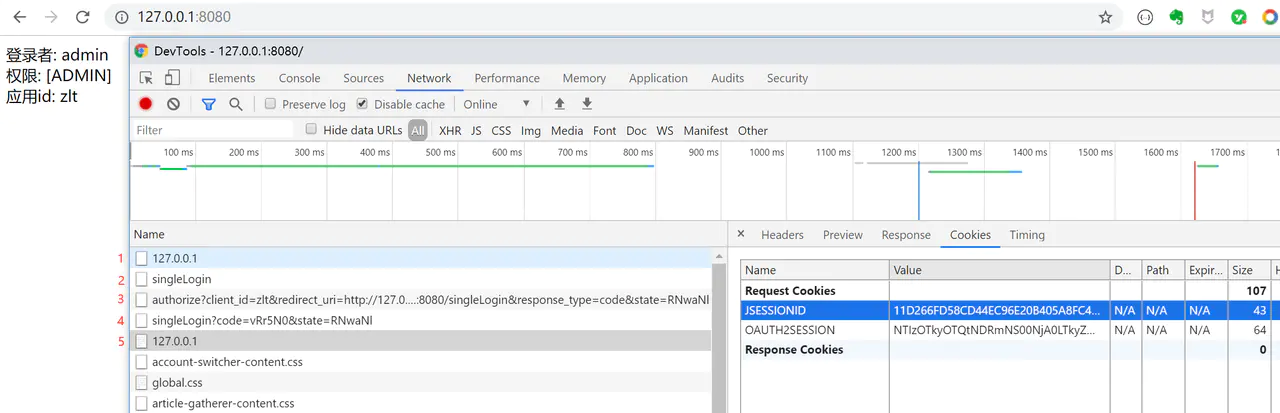This screenshot has height=413, width=1280.
Task: Open the Performance tab
Action: (507, 78)
